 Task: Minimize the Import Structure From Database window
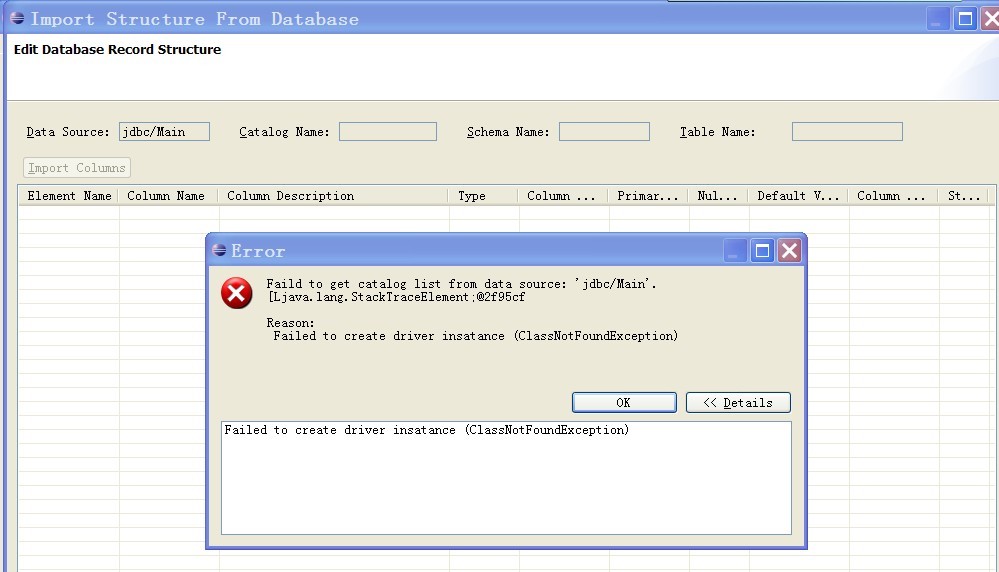click(x=938, y=18)
